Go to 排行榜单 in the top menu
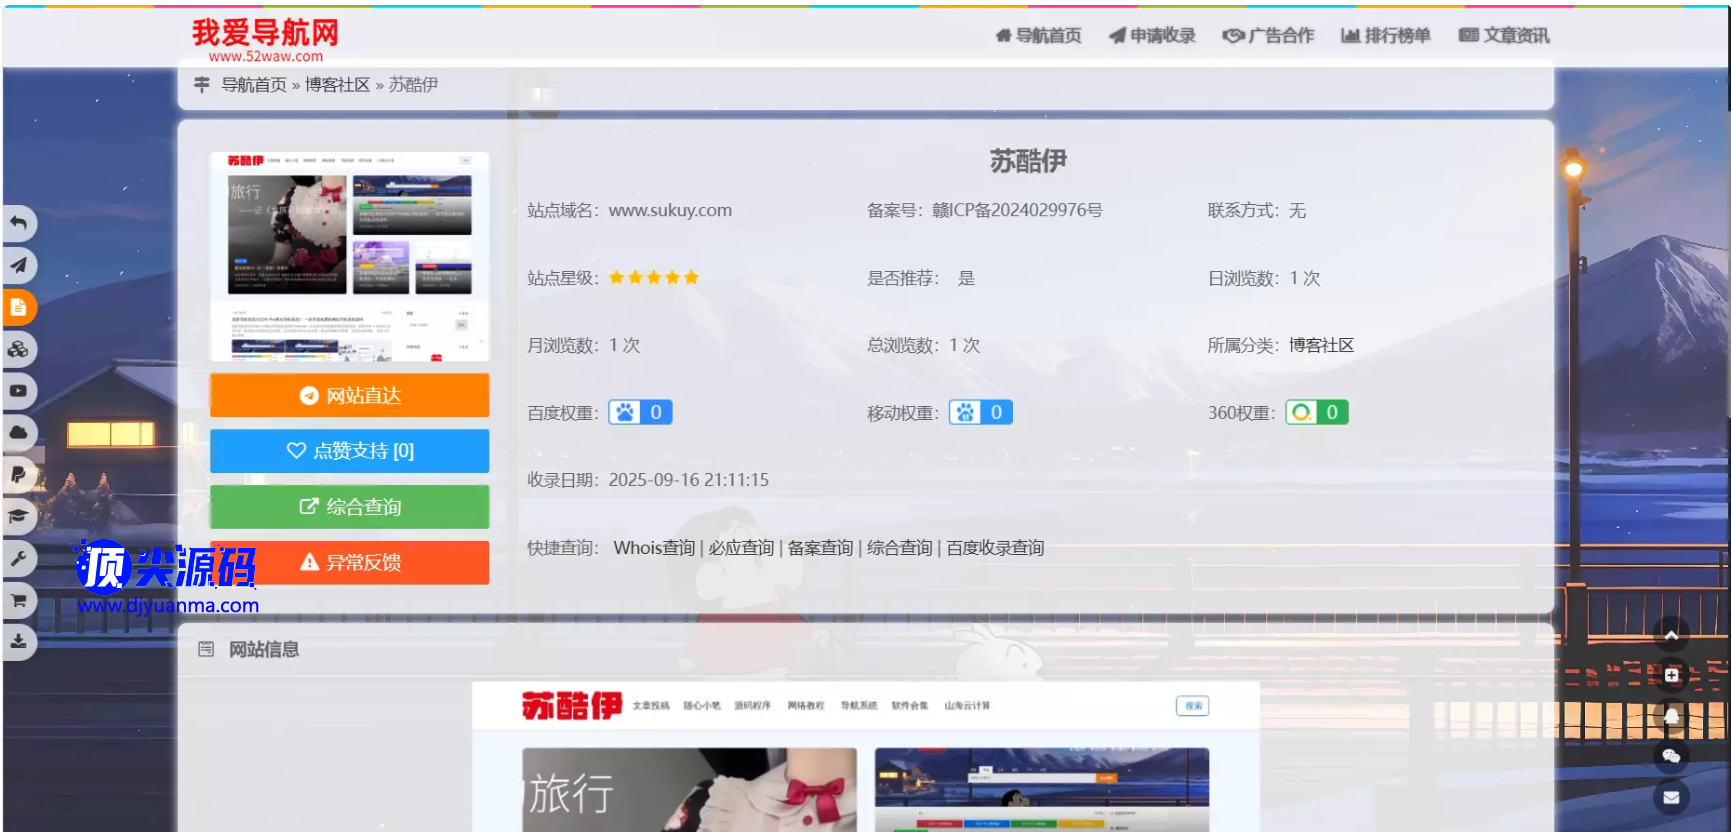Viewport: 1732px width, 832px height. tap(1385, 36)
